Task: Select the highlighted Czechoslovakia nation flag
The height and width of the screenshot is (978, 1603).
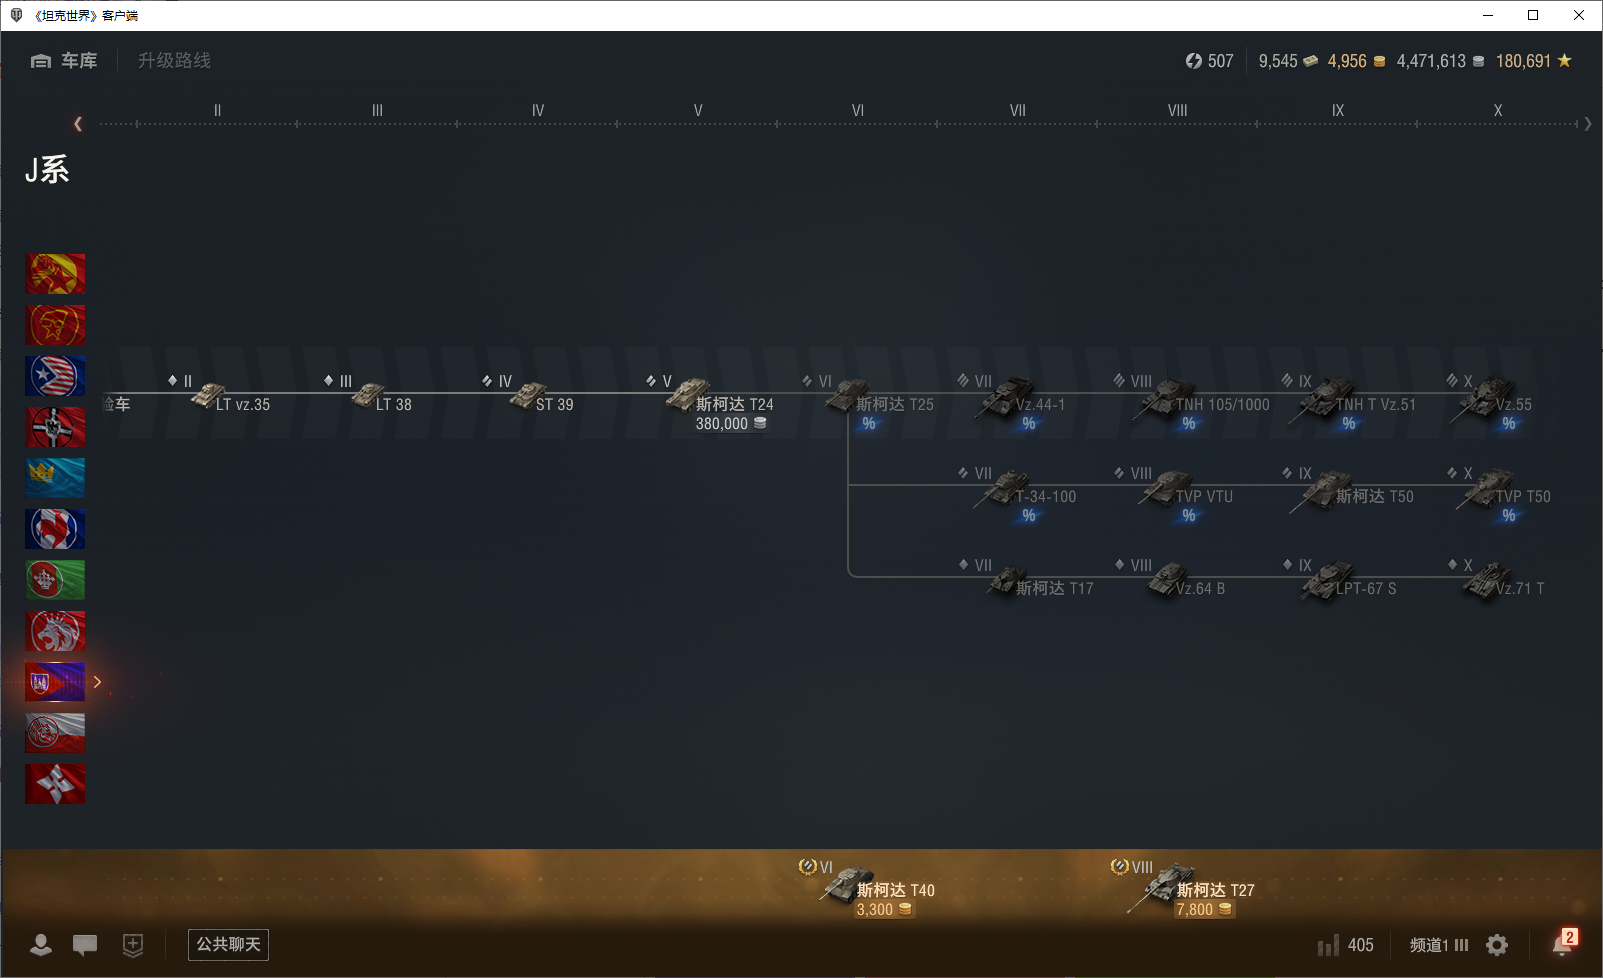Action: tap(55, 682)
